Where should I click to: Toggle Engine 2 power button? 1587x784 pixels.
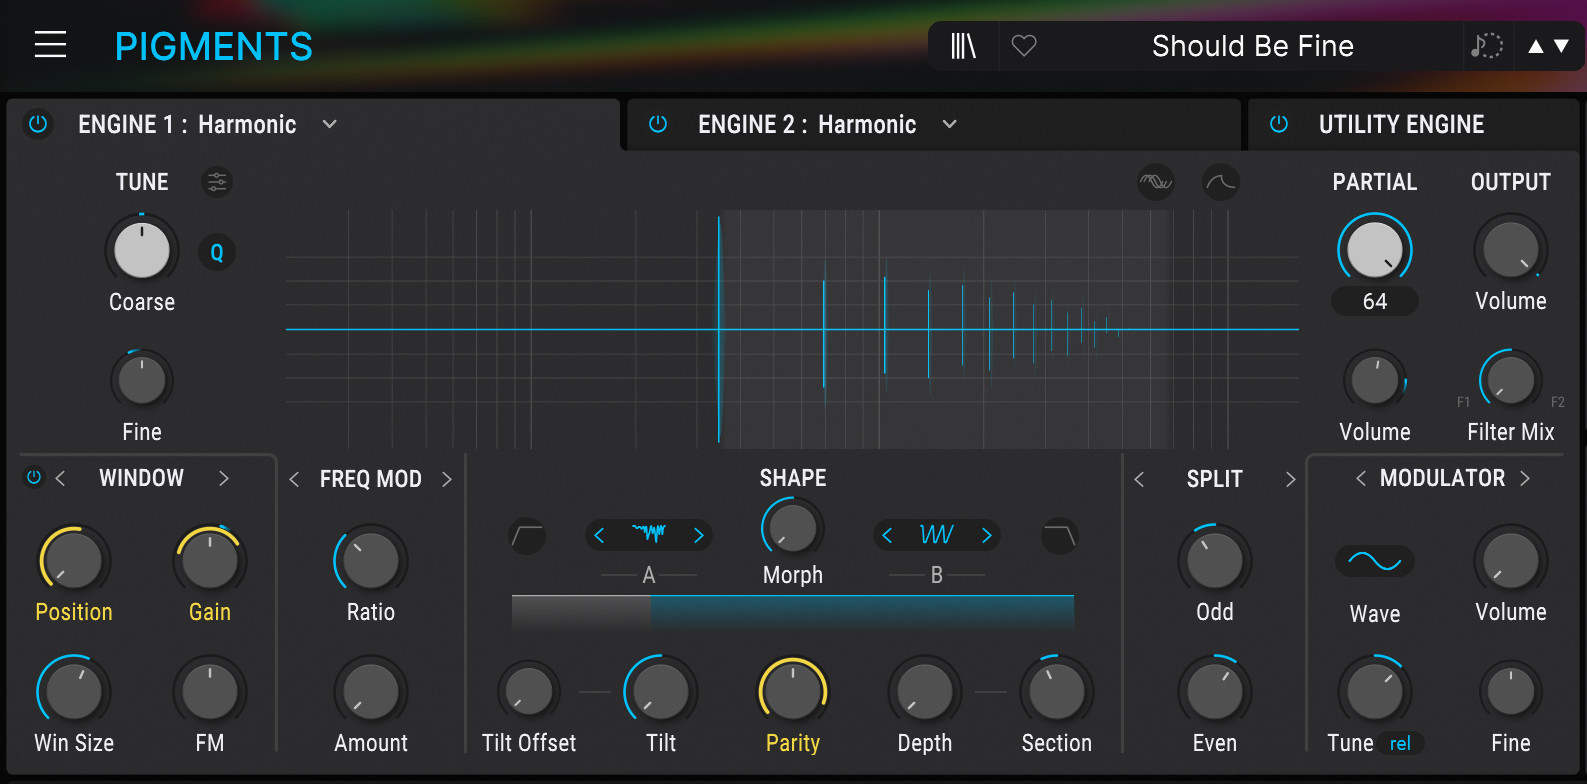coord(658,124)
